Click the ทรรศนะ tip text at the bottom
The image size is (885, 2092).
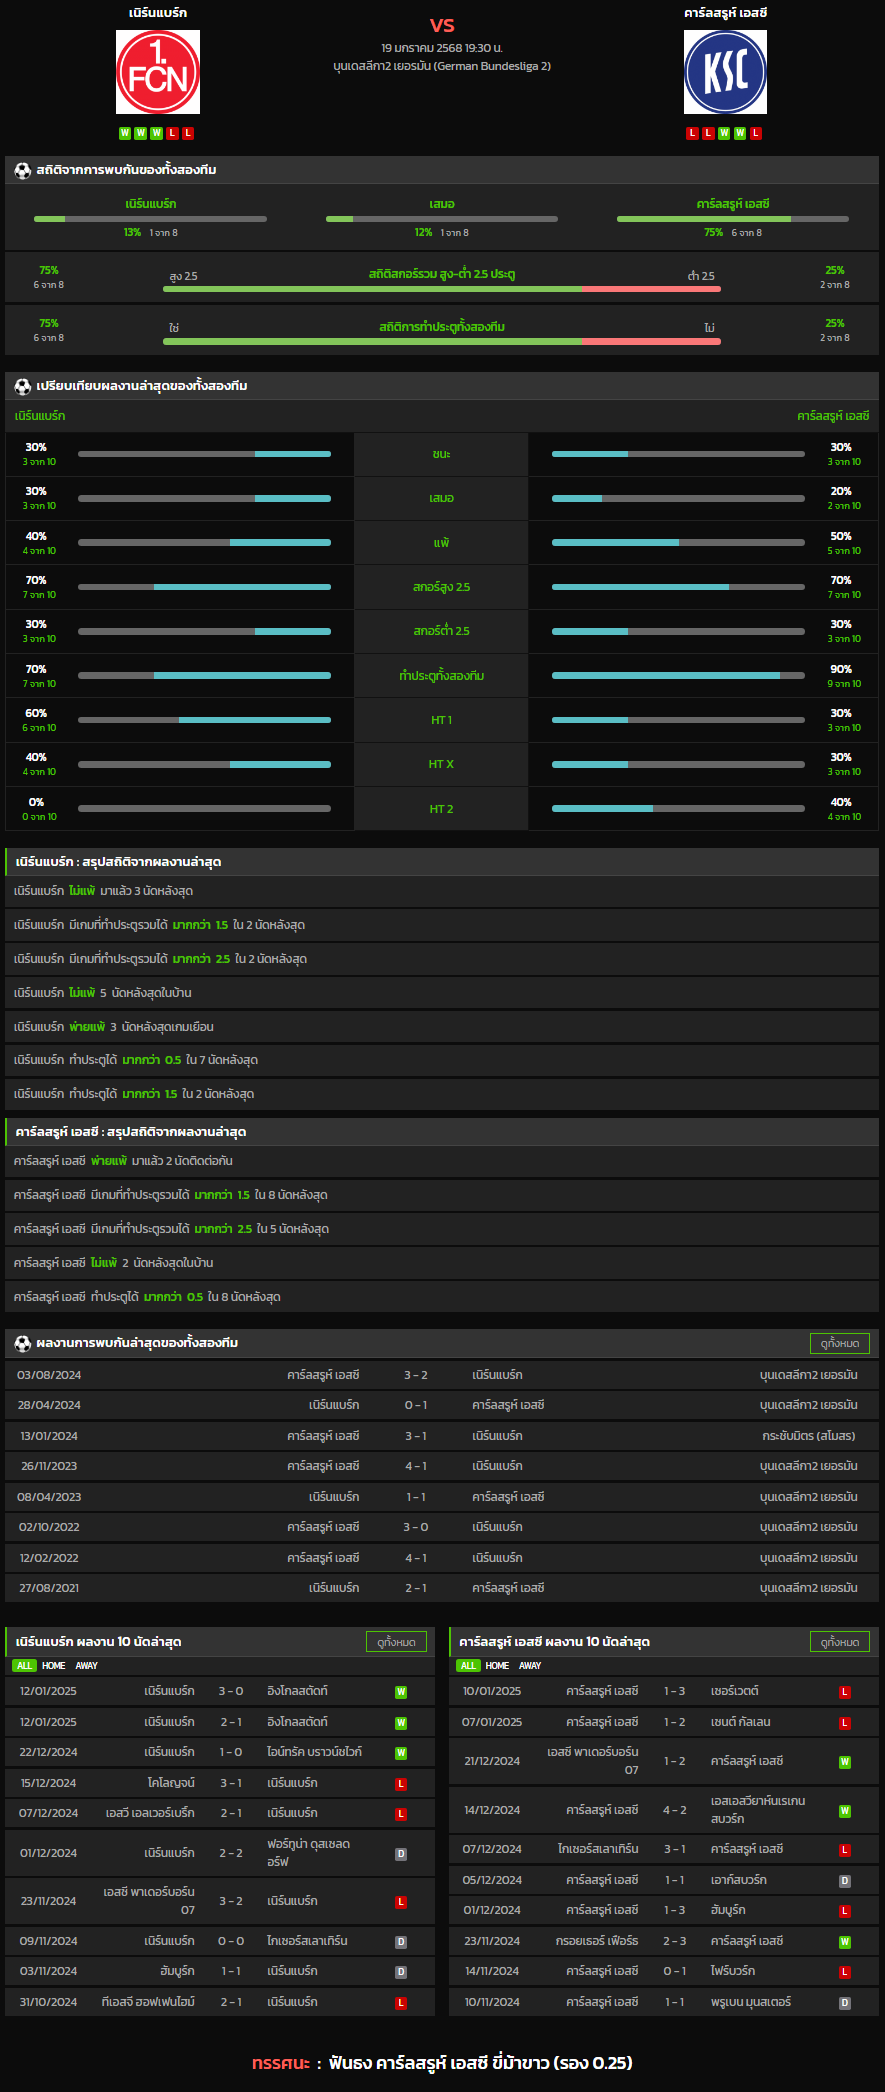click(x=442, y=2063)
